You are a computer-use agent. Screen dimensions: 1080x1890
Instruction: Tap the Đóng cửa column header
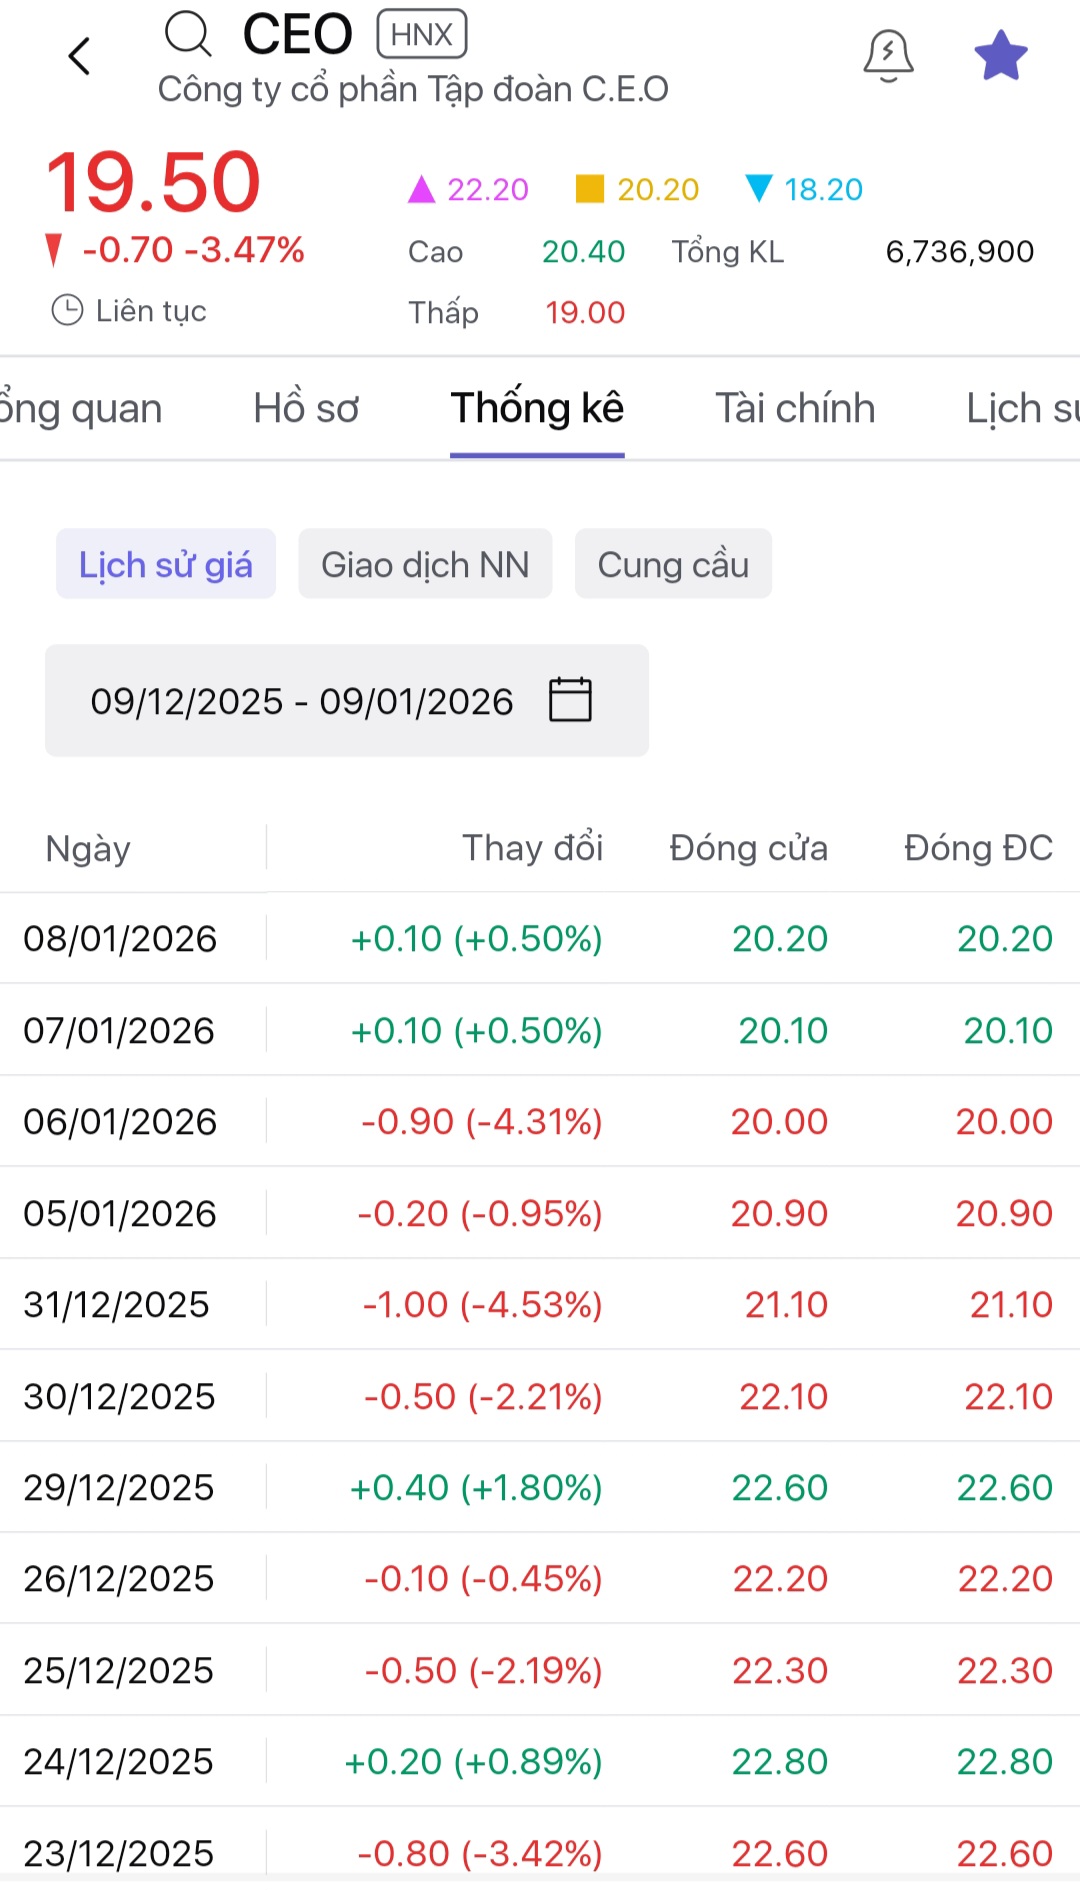click(748, 848)
